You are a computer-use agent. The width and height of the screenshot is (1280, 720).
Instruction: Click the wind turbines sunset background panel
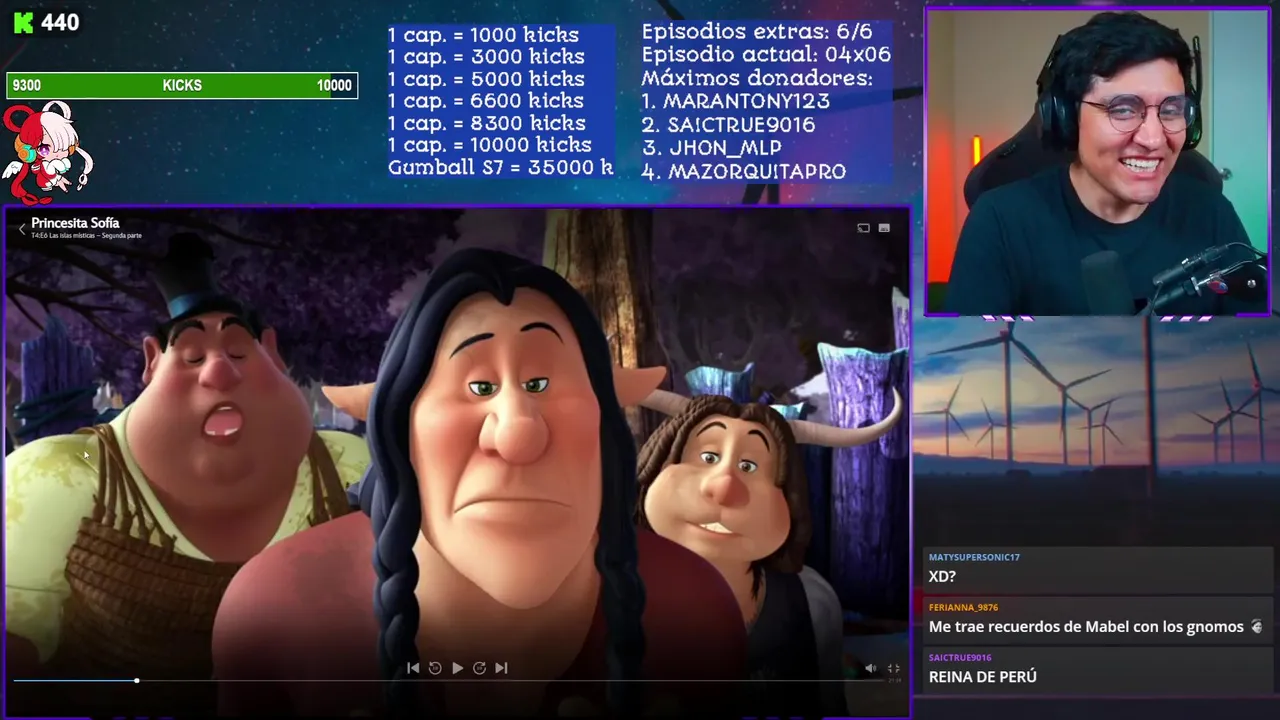click(x=1096, y=430)
